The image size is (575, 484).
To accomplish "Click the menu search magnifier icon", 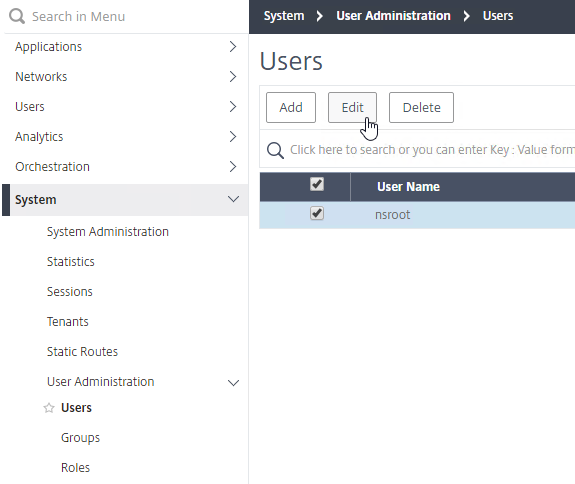I will point(17,16).
